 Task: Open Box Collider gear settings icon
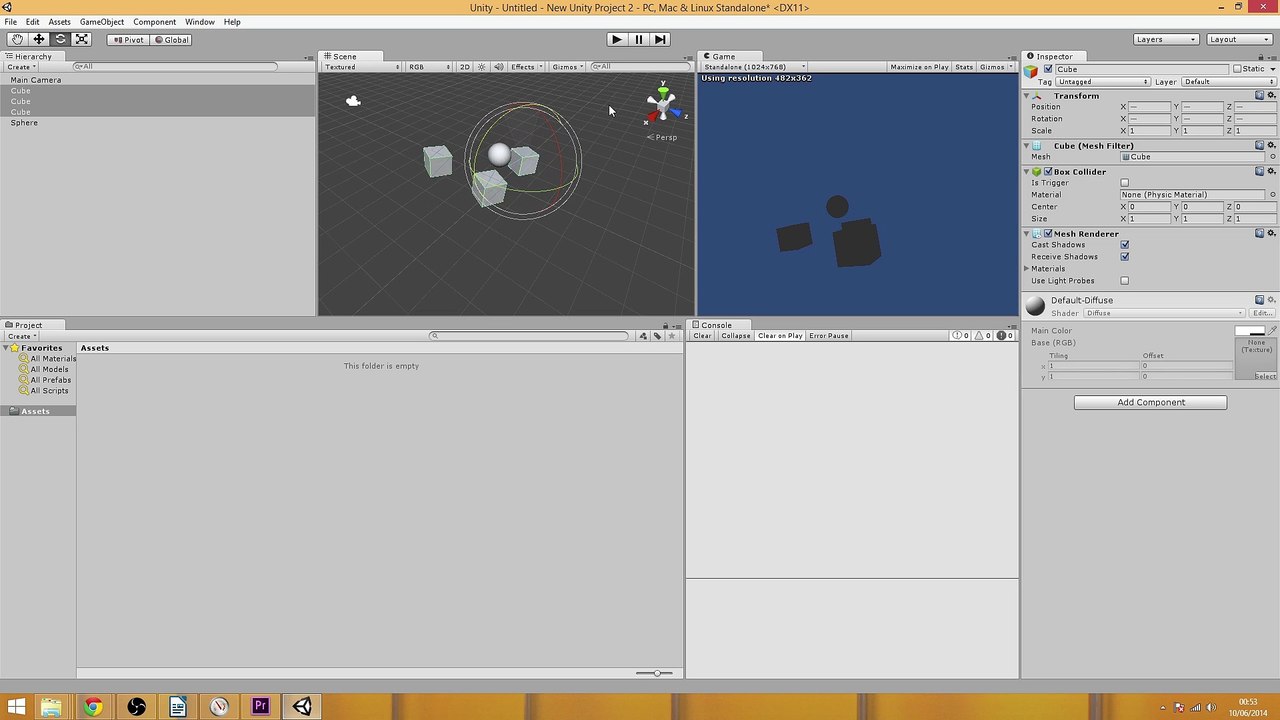pyautogui.click(x=1271, y=171)
